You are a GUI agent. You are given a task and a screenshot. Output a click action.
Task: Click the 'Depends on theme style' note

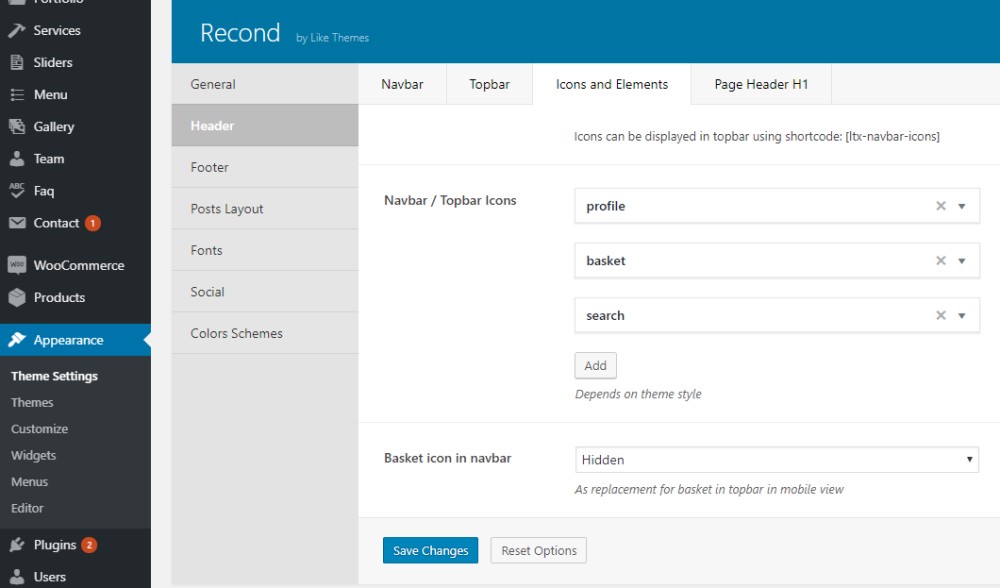pos(638,394)
